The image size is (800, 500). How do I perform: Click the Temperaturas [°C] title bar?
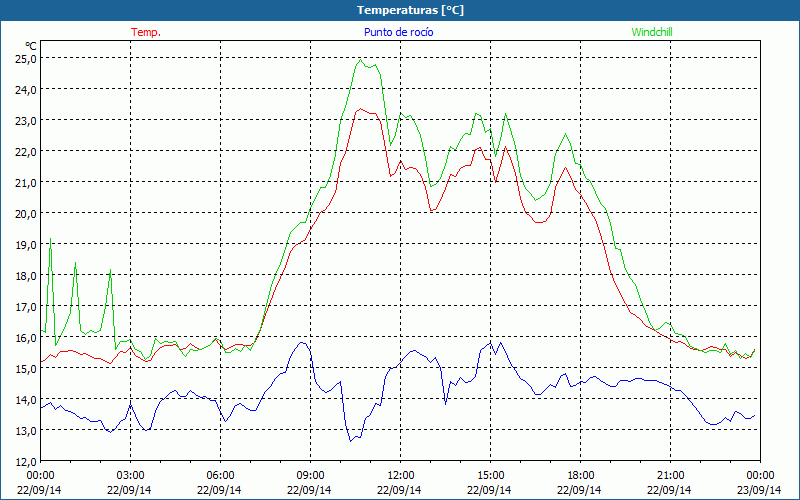400,10
